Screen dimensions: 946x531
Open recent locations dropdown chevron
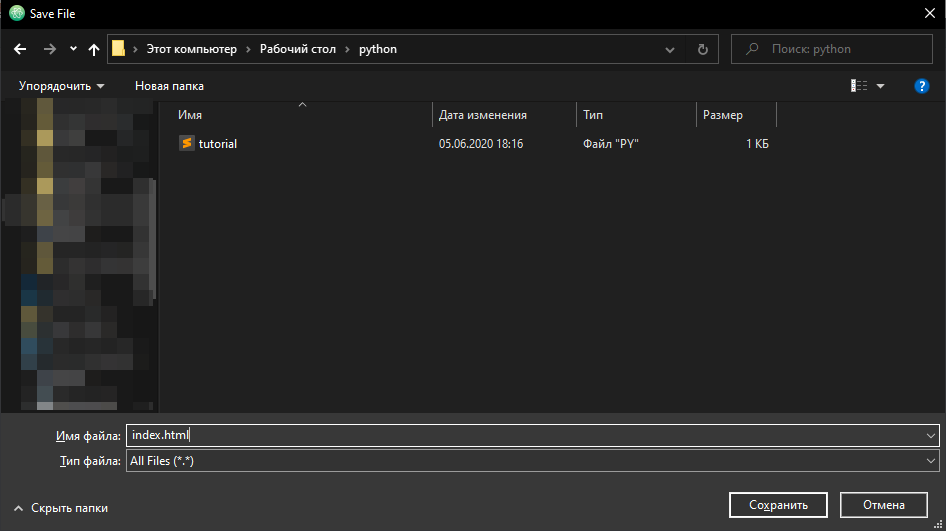tap(73, 49)
